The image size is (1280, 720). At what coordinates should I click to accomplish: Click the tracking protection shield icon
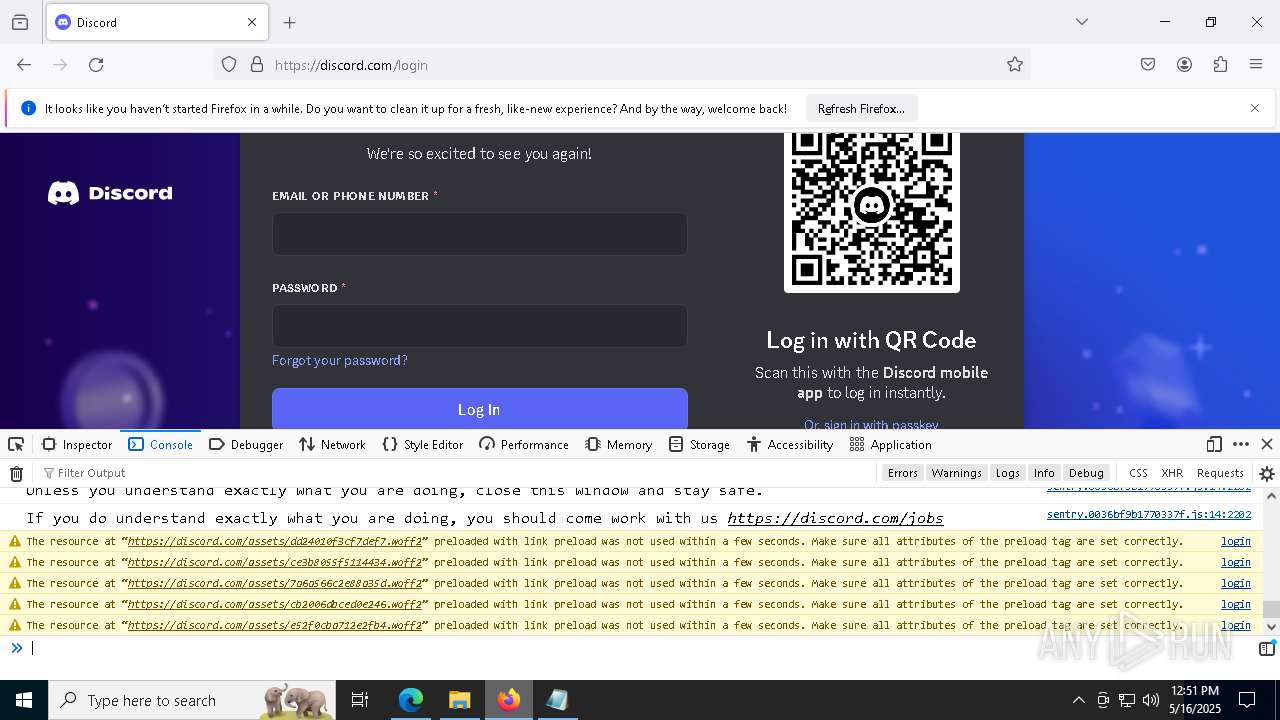click(229, 65)
